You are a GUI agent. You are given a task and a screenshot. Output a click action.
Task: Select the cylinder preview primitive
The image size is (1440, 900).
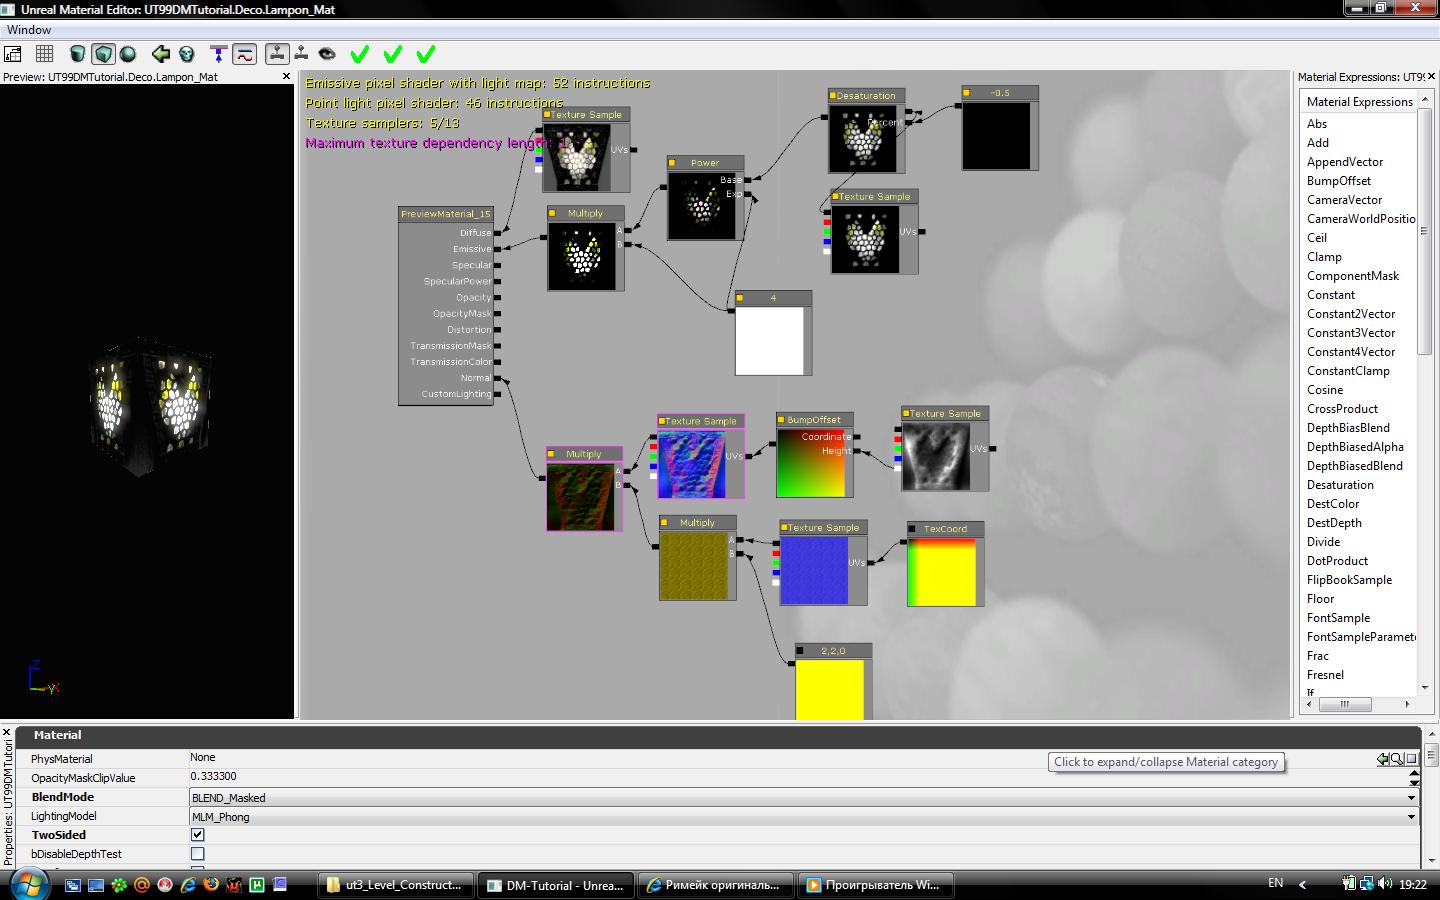(x=77, y=54)
